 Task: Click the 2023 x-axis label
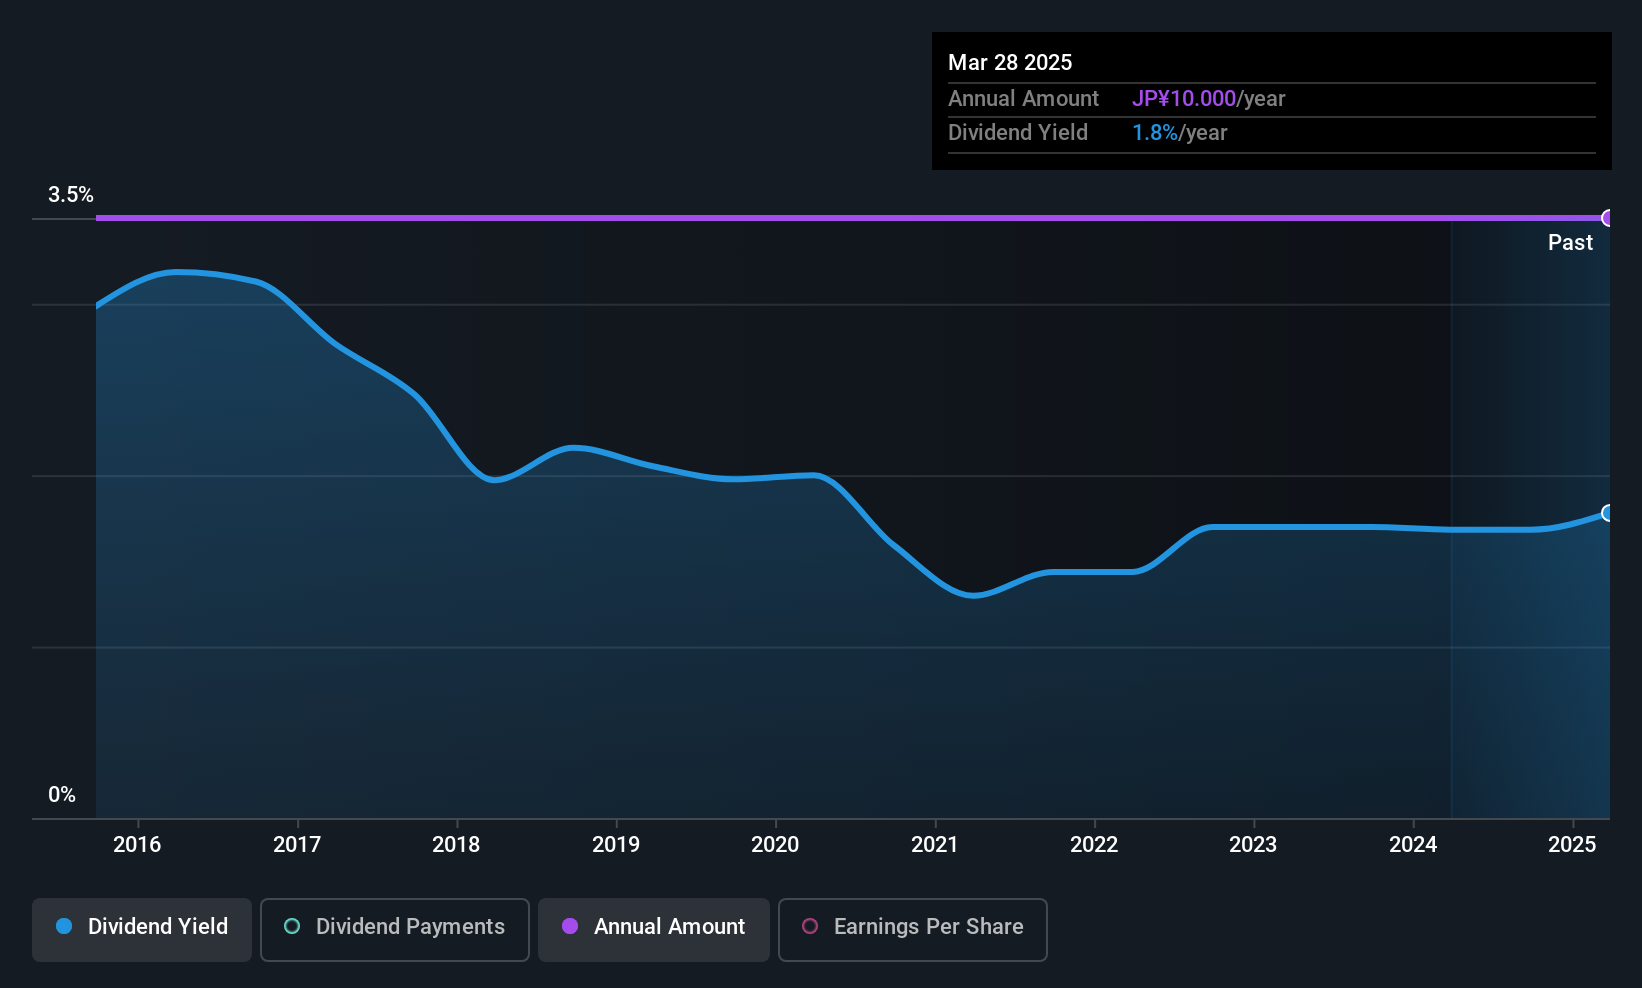coord(1253,844)
